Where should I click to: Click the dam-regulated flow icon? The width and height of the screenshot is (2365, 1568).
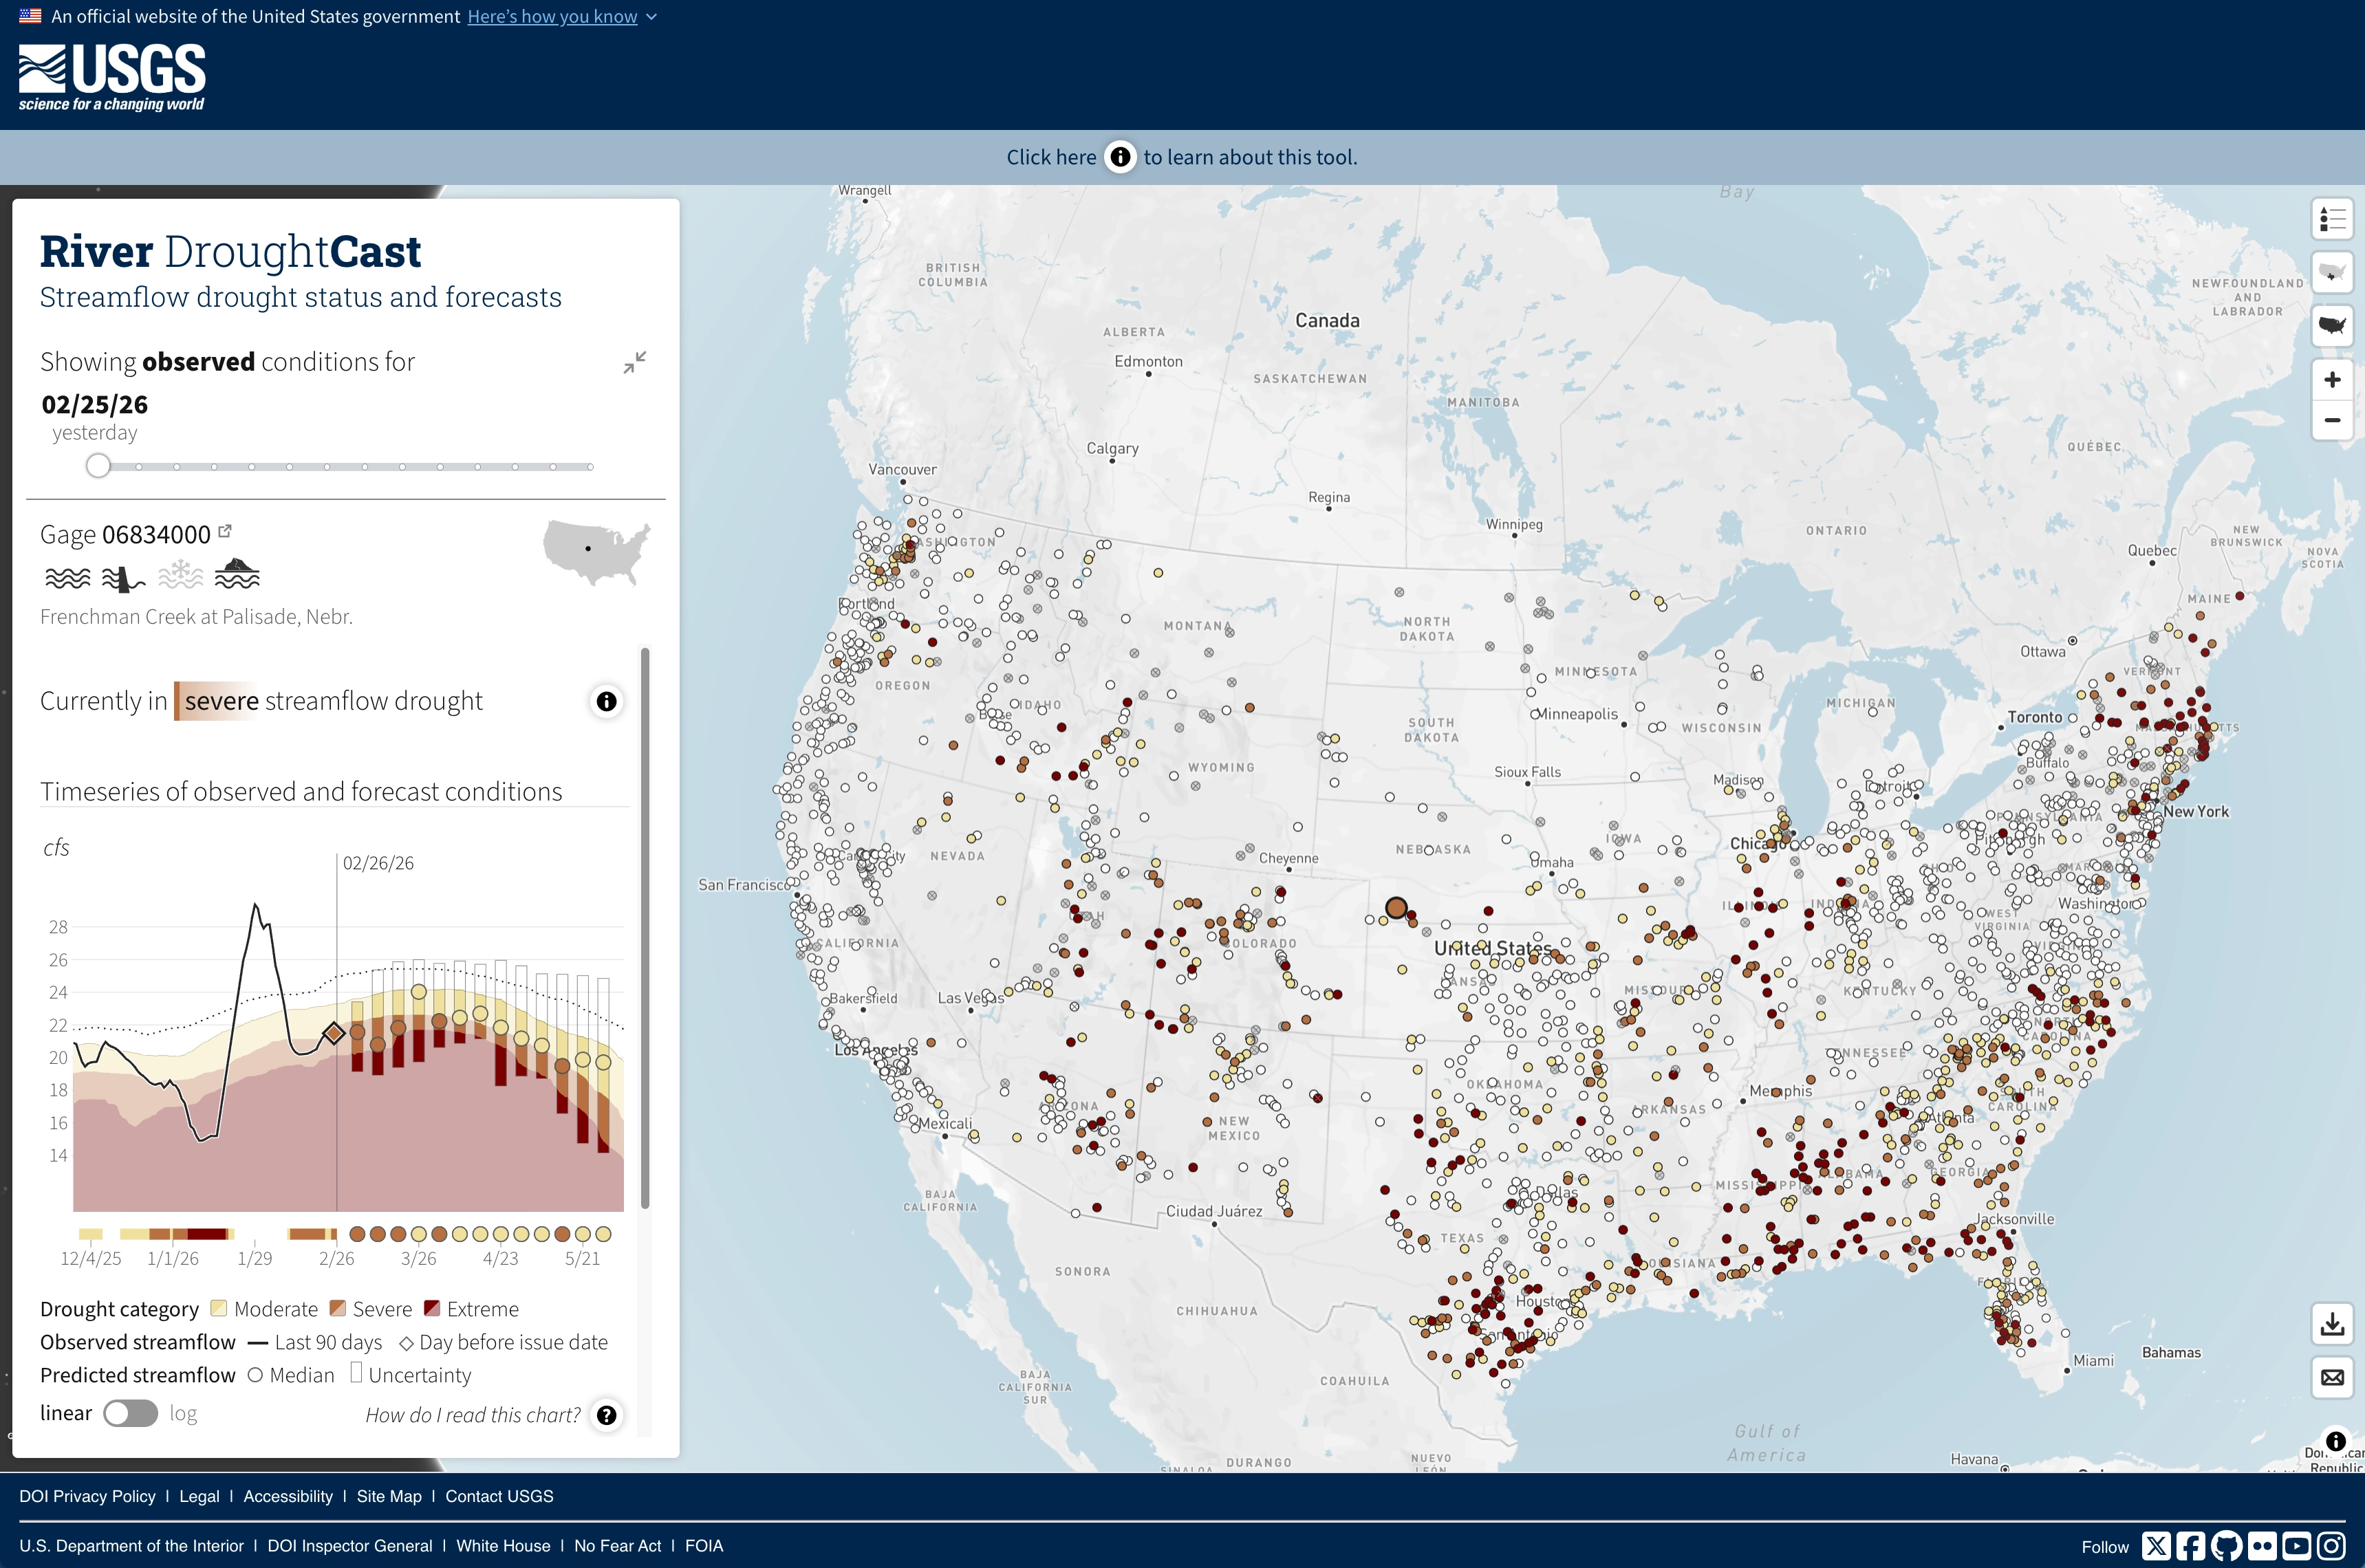coord(124,578)
